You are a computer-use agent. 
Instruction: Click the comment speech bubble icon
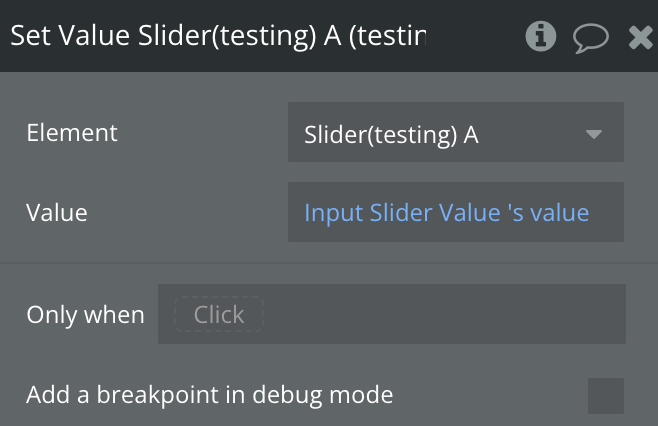click(x=591, y=38)
